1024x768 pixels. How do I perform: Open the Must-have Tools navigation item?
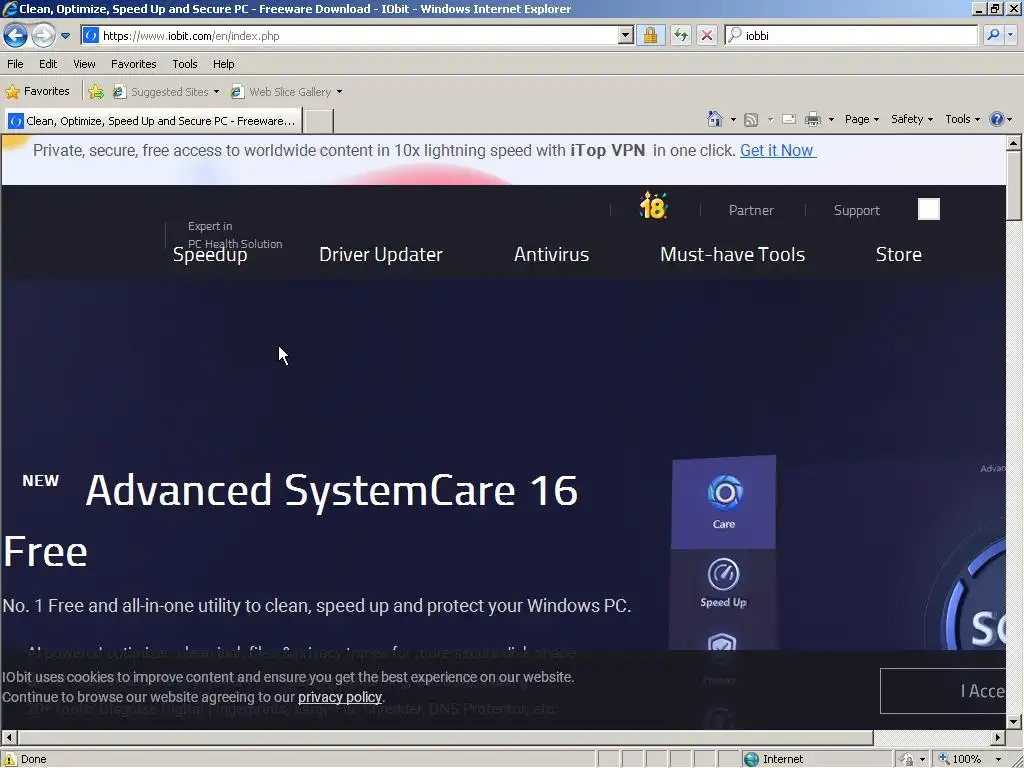[x=732, y=254]
